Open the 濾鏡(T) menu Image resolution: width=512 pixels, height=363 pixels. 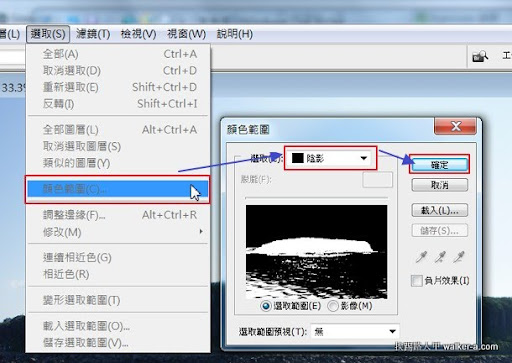(93, 34)
